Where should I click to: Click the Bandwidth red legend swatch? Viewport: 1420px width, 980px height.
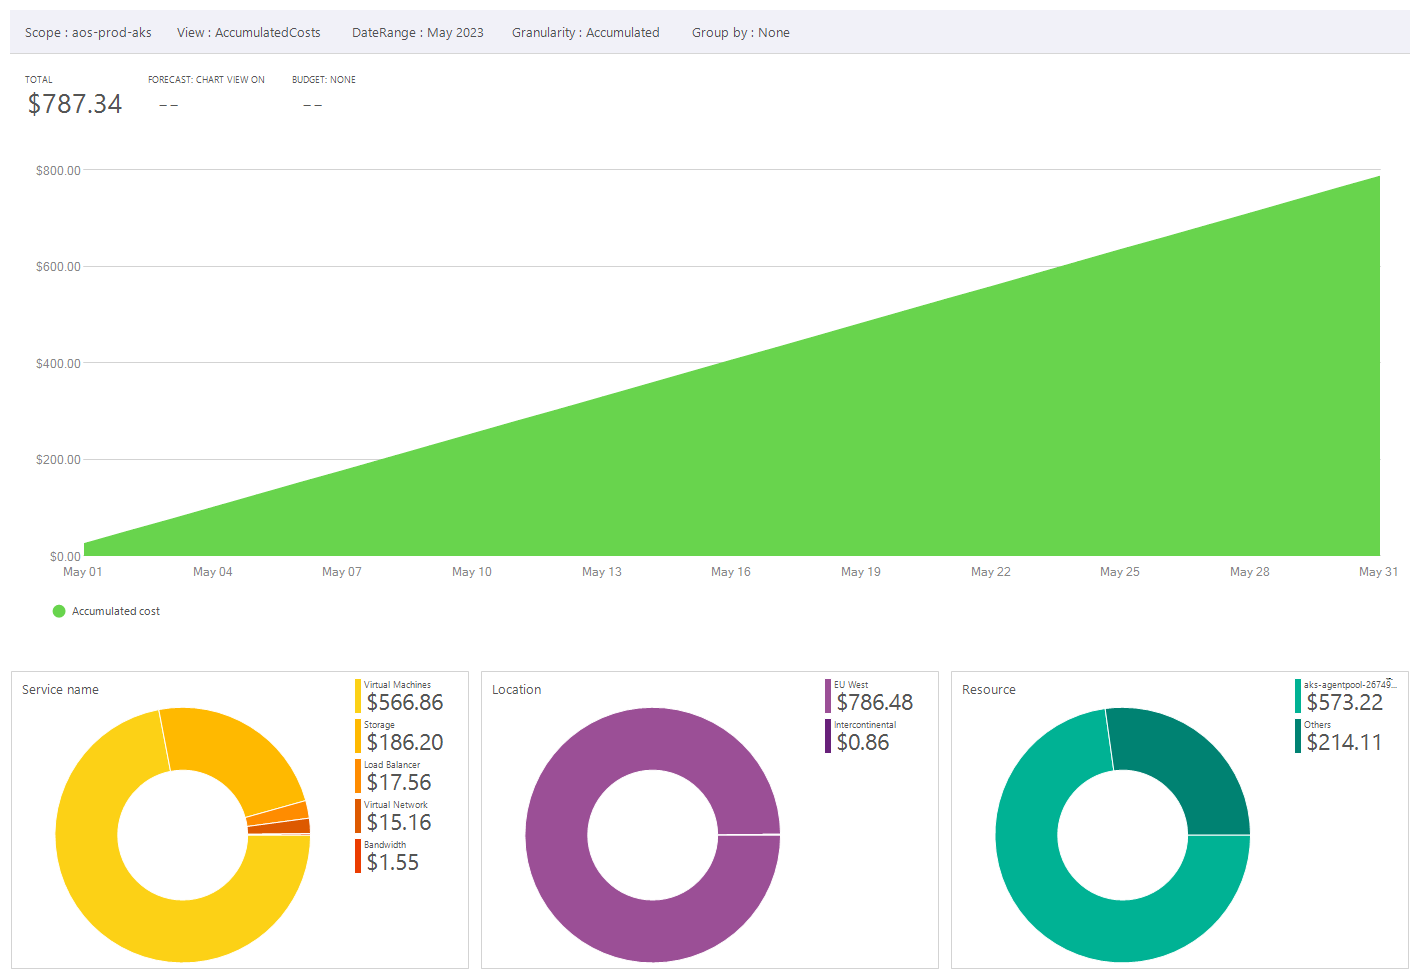(x=358, y=856)
